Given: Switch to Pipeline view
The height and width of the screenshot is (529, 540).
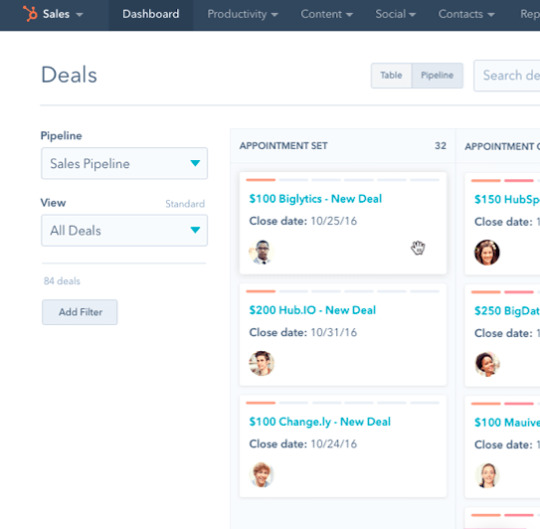Looking at the screenshot, I should pyautogui.click(x=437, y=75).
